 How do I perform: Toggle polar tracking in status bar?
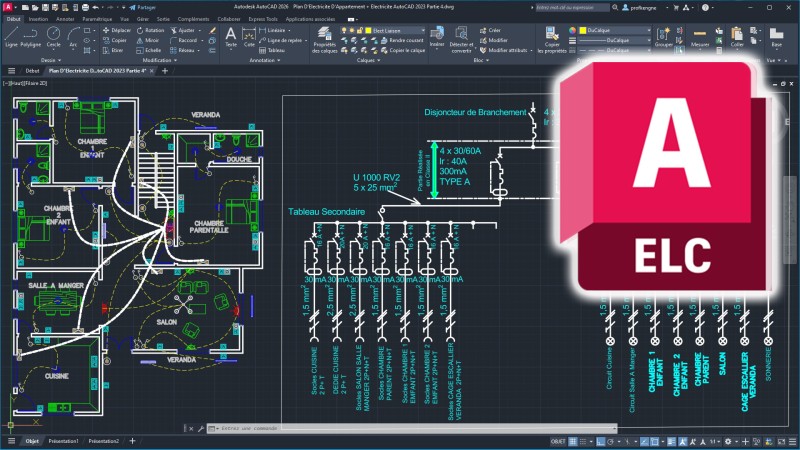point(610,441)
